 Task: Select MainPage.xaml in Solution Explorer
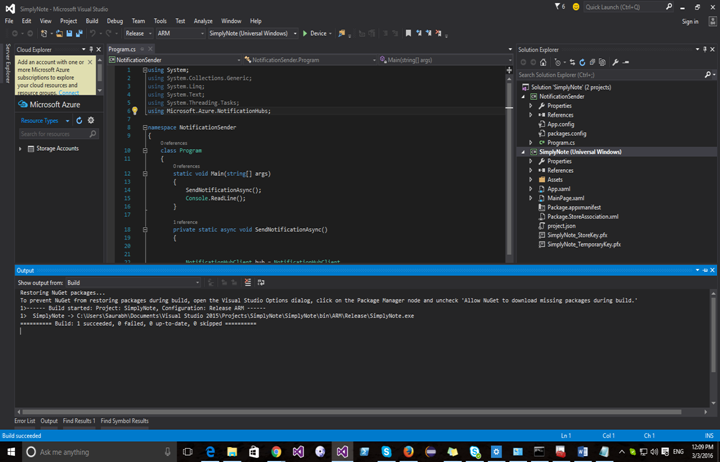click(565, 198)
